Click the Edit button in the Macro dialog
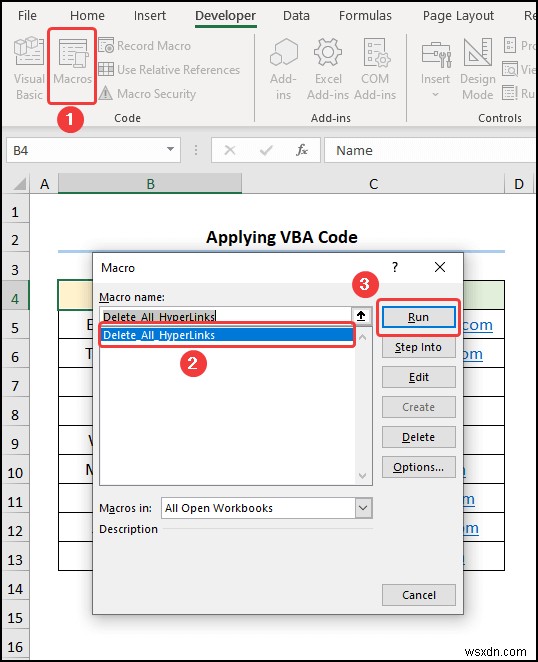This screenshot has width=538, height=662. [x=418, y=377]
